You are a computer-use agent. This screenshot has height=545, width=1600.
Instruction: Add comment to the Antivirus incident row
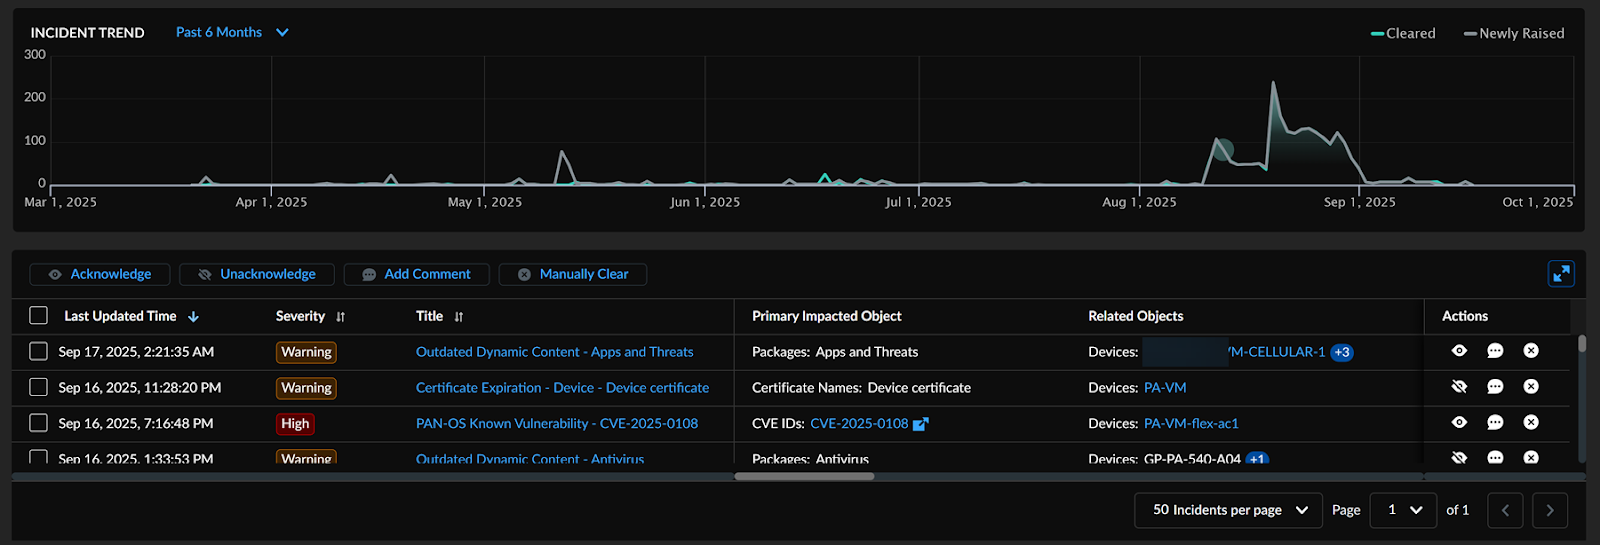click(1495, 458)
